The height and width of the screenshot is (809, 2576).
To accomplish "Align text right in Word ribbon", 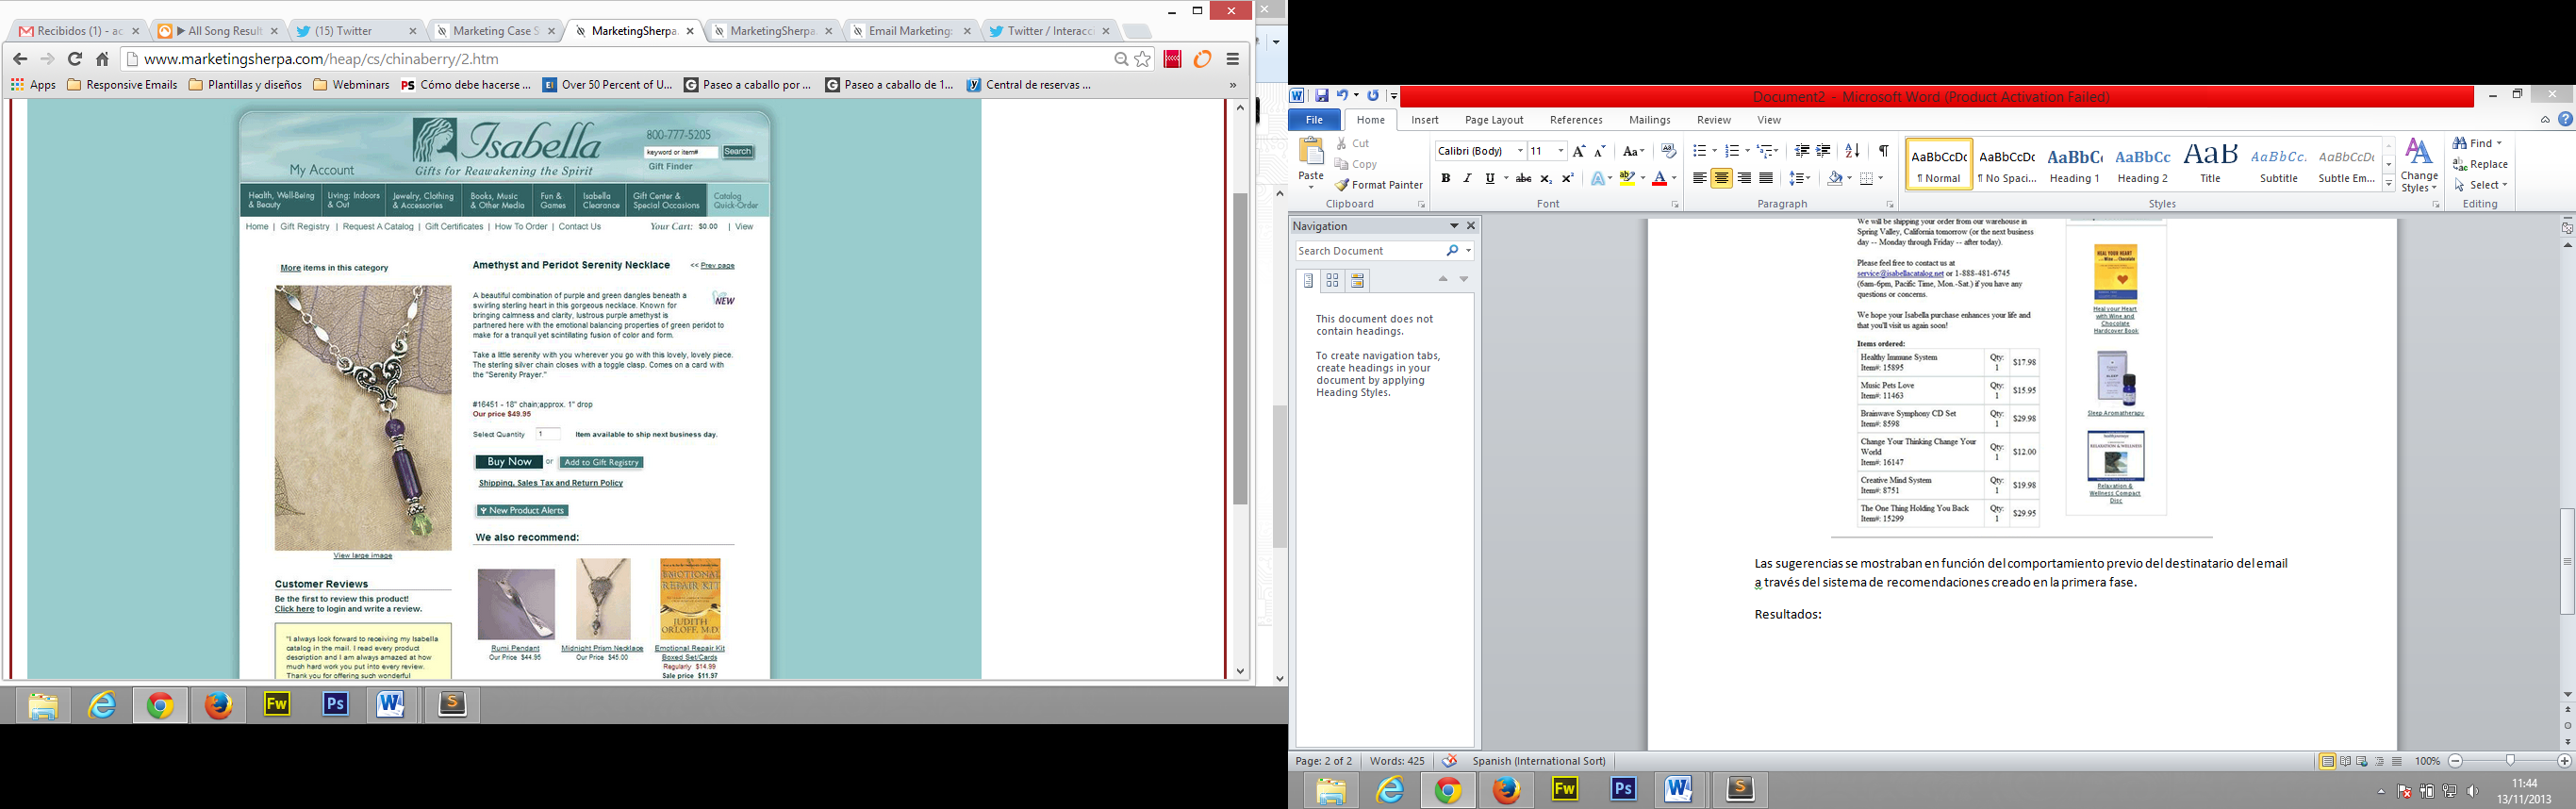I will coord(1744,178).
